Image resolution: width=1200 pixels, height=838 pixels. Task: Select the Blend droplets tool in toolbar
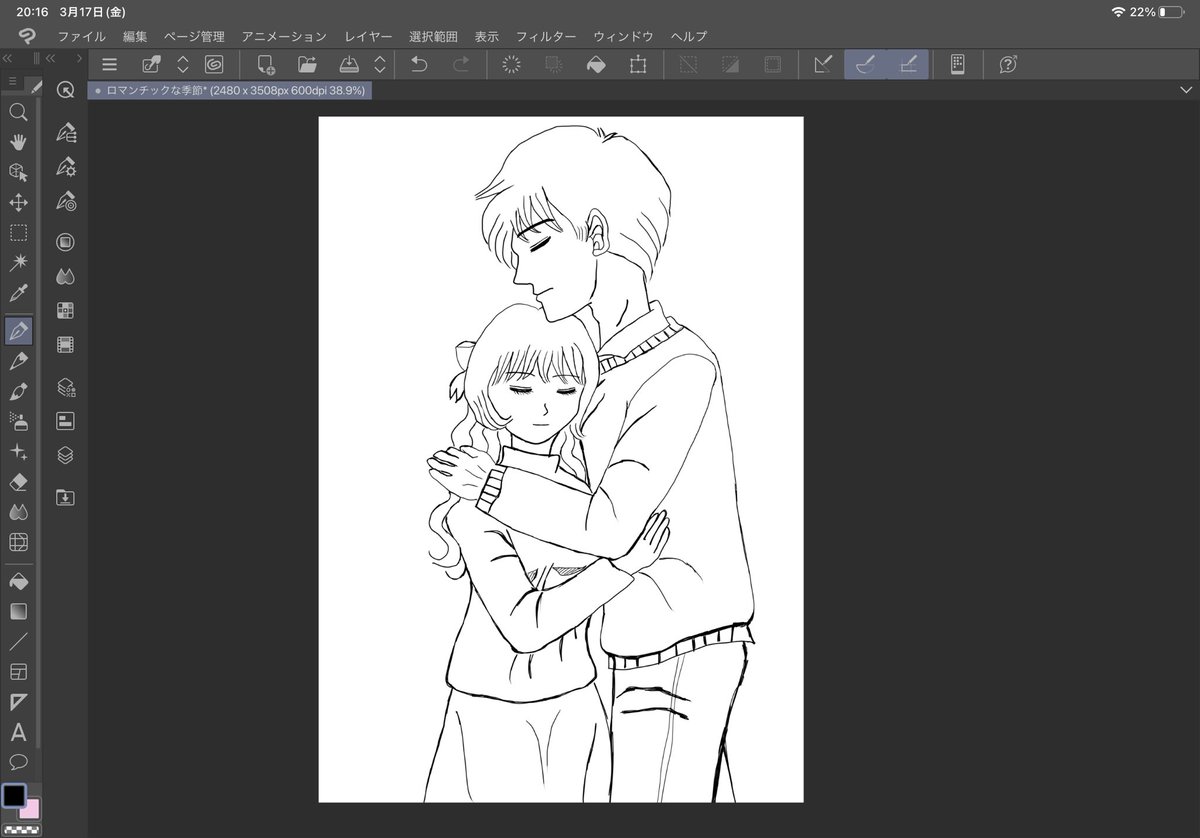click(x=18, y=512)
